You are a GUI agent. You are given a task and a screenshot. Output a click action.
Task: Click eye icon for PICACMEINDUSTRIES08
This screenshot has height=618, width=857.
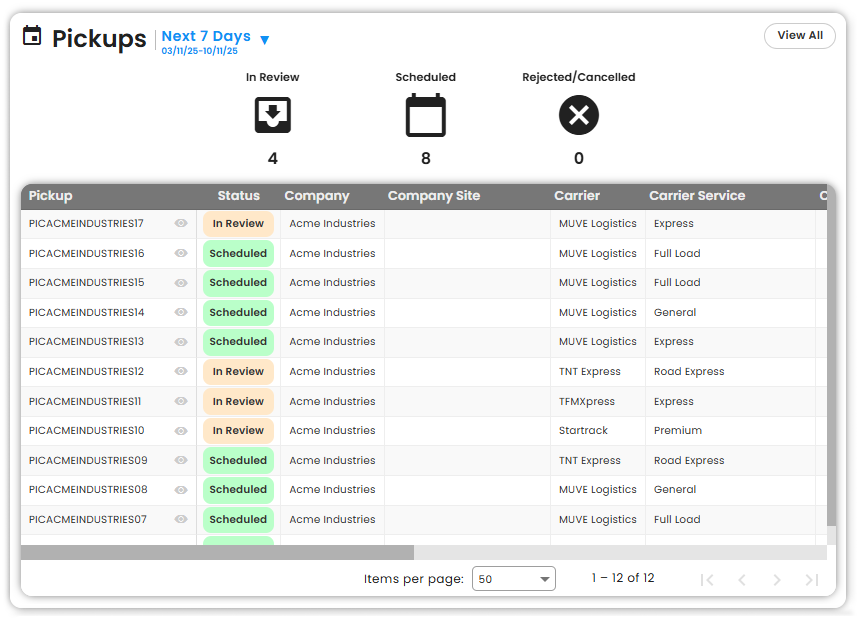coord(181,490)
